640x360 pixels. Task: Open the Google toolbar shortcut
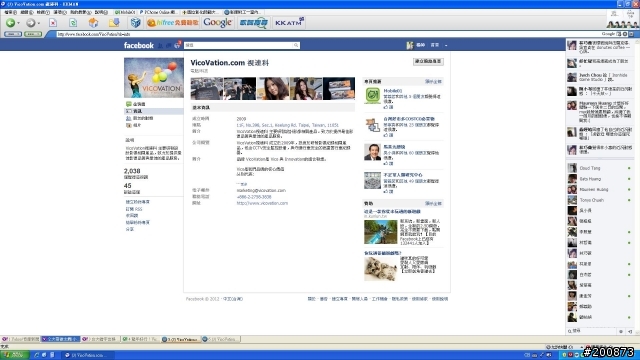pos(218,23)
